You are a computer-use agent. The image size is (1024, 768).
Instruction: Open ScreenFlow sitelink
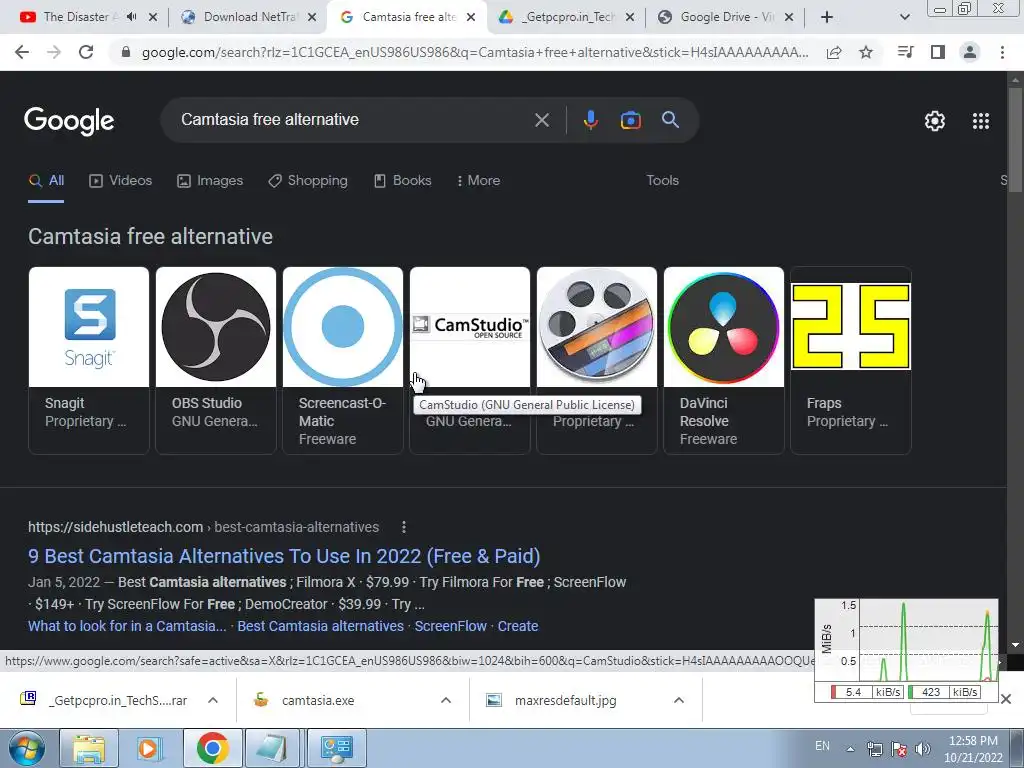pyautogui.click(x=451, y=626)
